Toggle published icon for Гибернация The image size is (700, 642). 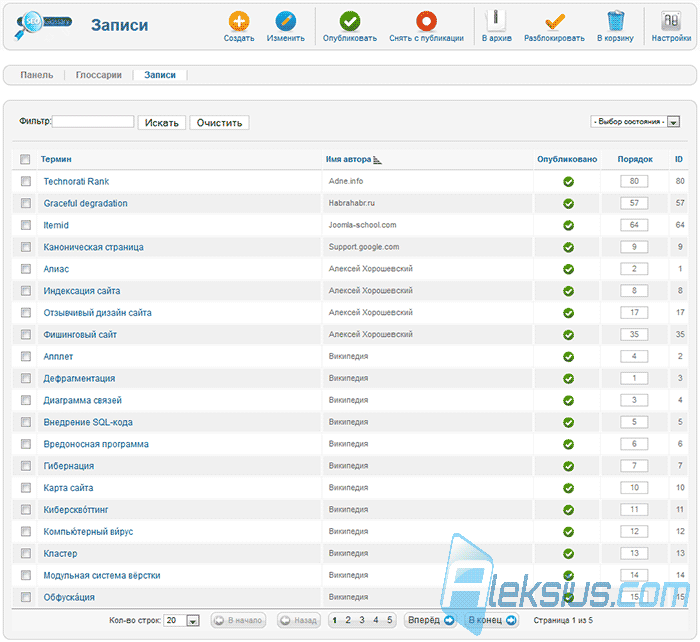(x=568, y=466)
